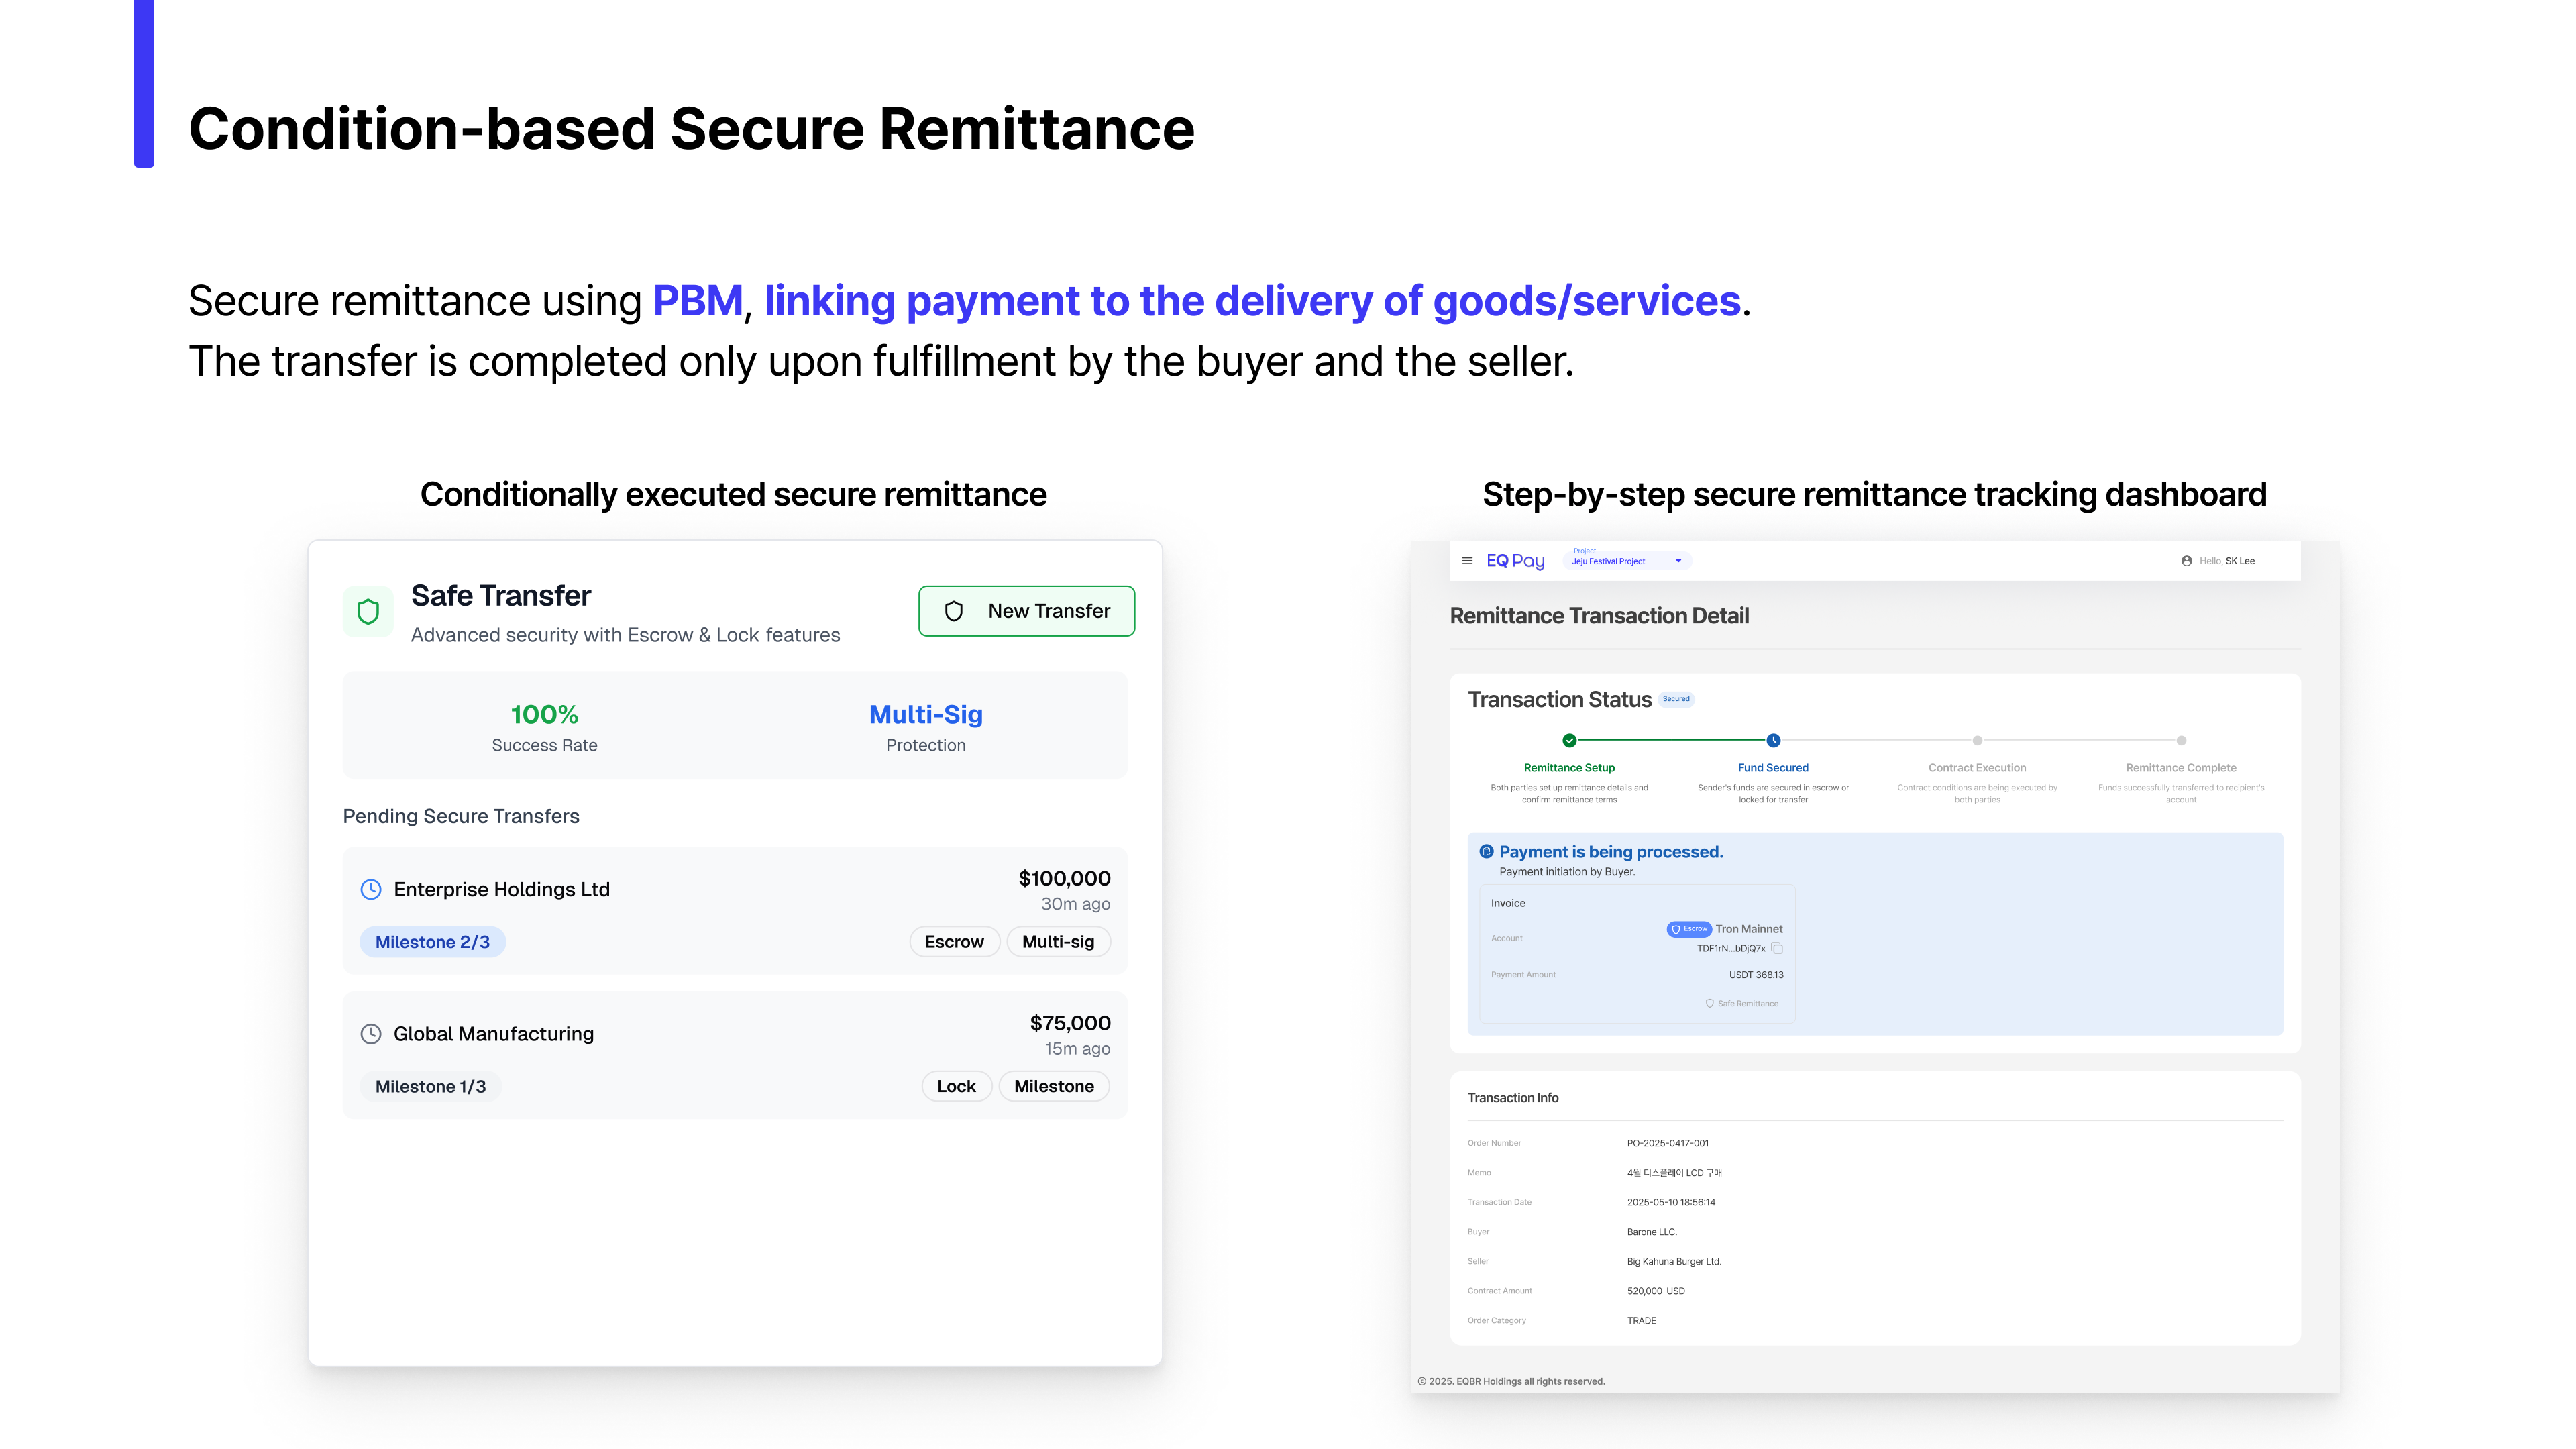Click the Contract Execution step dot
The image size is (2576, 1449).
point(1977,740)
